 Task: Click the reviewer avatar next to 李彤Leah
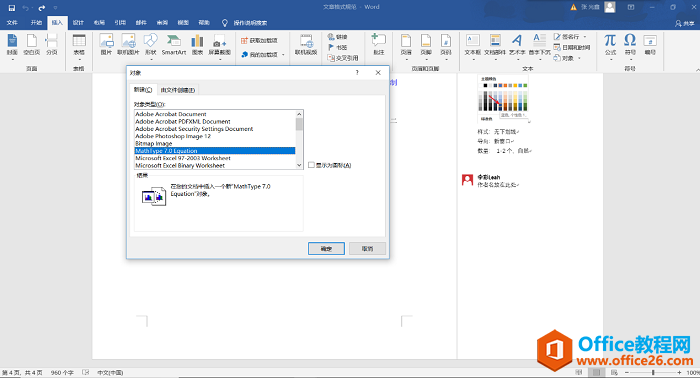pos(467,180)
